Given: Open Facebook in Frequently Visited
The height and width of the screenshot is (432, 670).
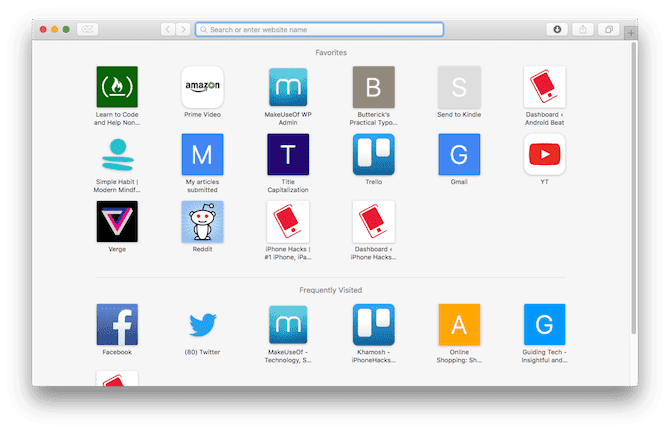Looking at the screenshot, I should tap(117, 324).
